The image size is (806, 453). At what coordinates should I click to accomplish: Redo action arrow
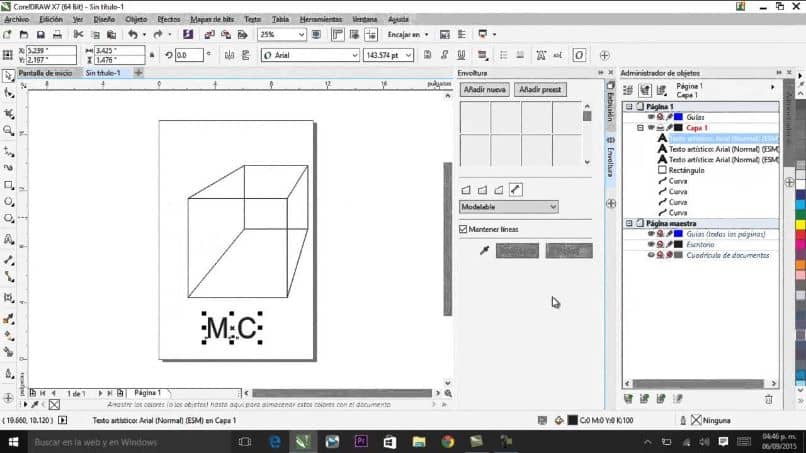pyautogui.click(x=158, y=34)
